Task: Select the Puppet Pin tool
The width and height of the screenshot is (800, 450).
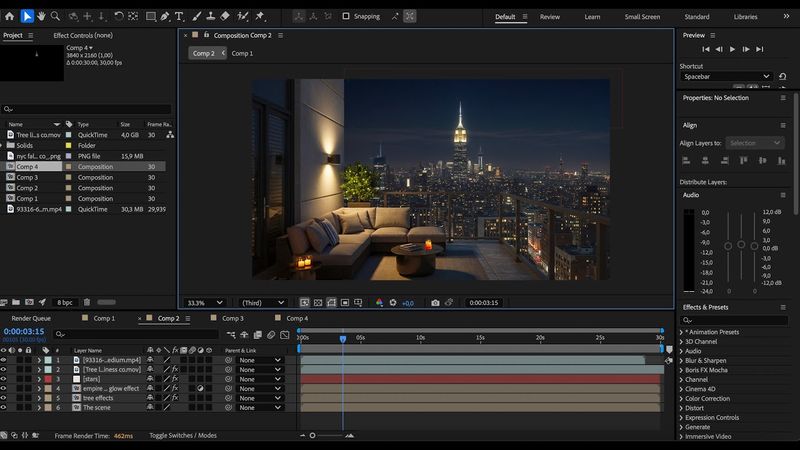Action: 260,16
